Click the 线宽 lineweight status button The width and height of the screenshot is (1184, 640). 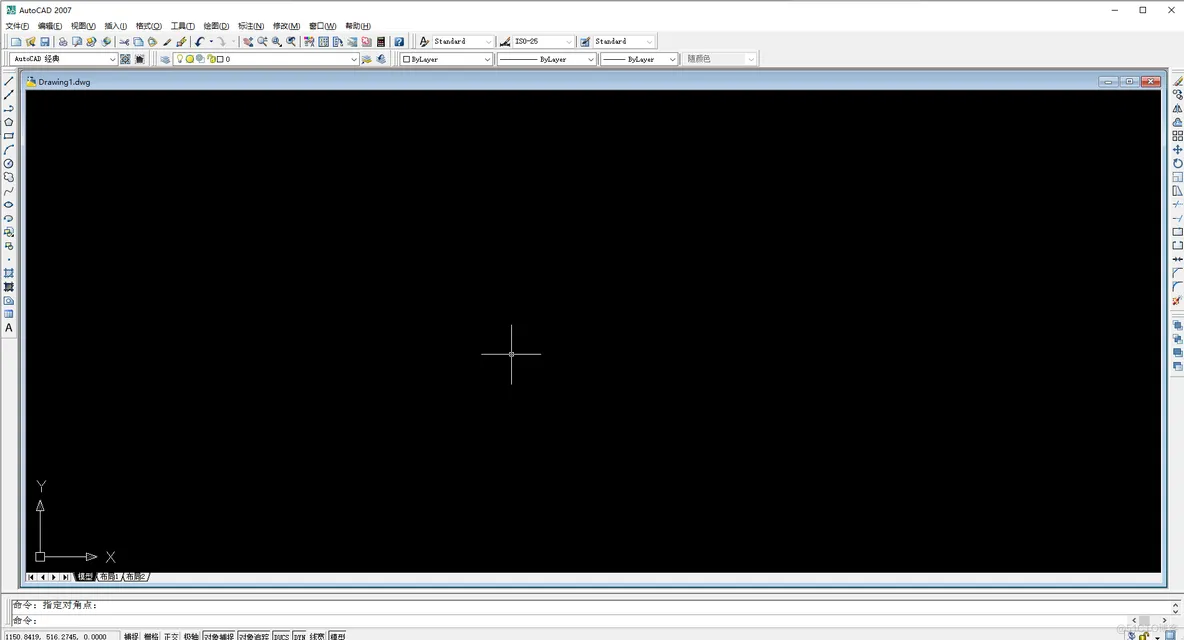point(317,636)
